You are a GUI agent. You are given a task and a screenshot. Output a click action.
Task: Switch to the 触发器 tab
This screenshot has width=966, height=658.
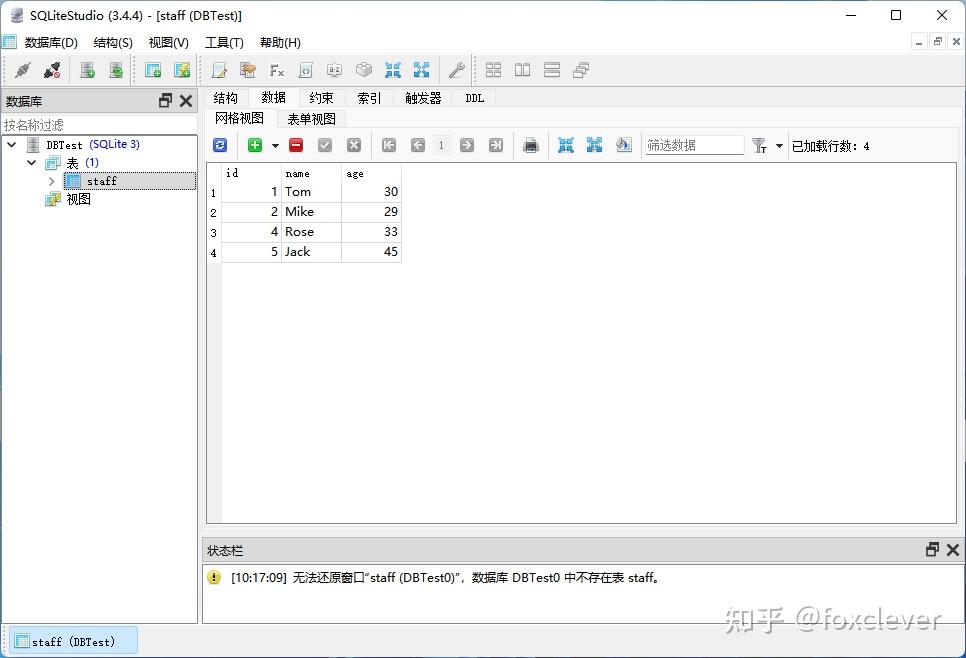(x=423, y=98)
